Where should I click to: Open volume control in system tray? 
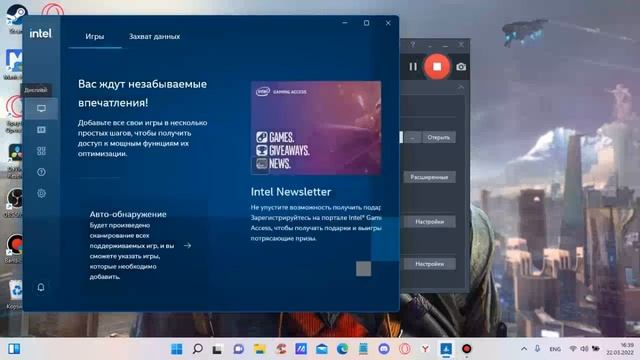(x=584, y=349)
